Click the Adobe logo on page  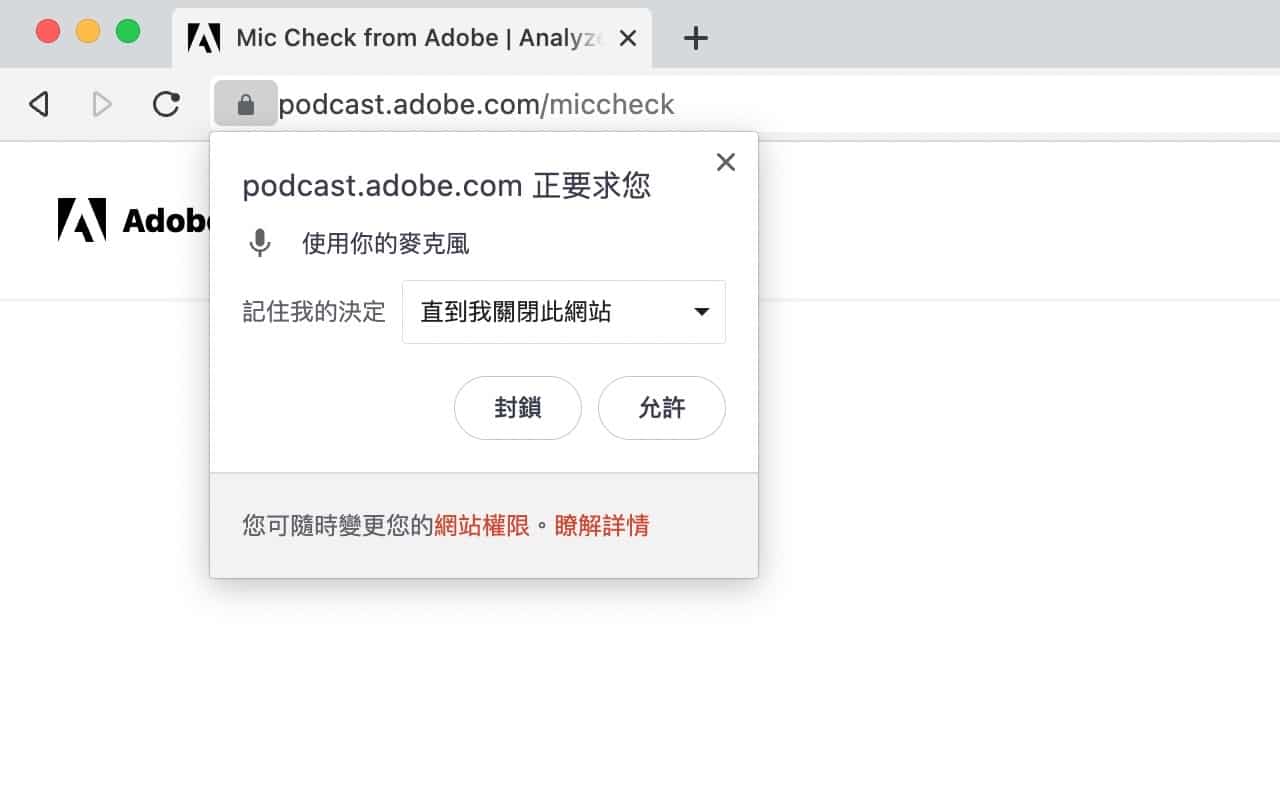82,220
